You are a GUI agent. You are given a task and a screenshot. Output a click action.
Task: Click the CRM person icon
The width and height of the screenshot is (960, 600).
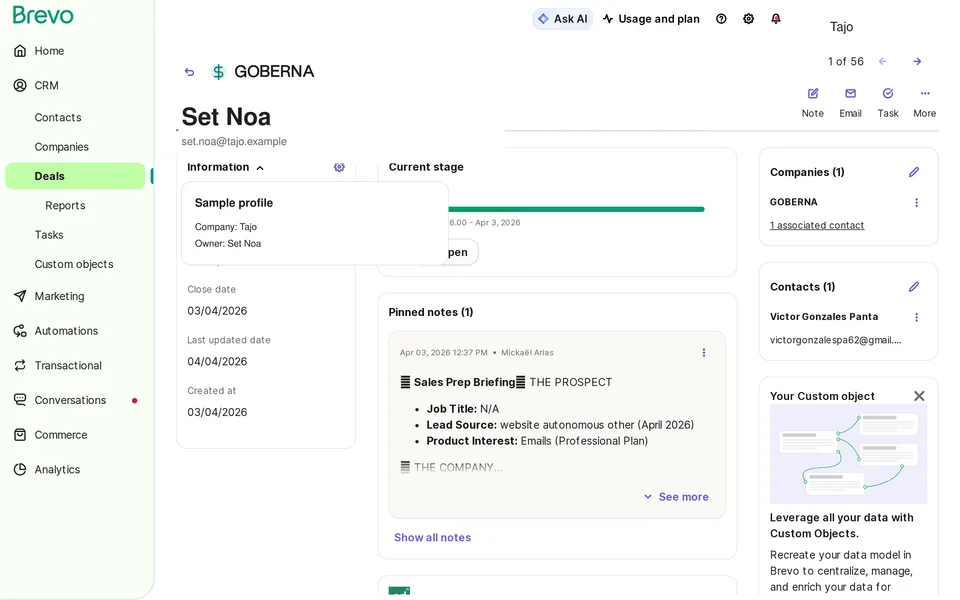(20, 85)
